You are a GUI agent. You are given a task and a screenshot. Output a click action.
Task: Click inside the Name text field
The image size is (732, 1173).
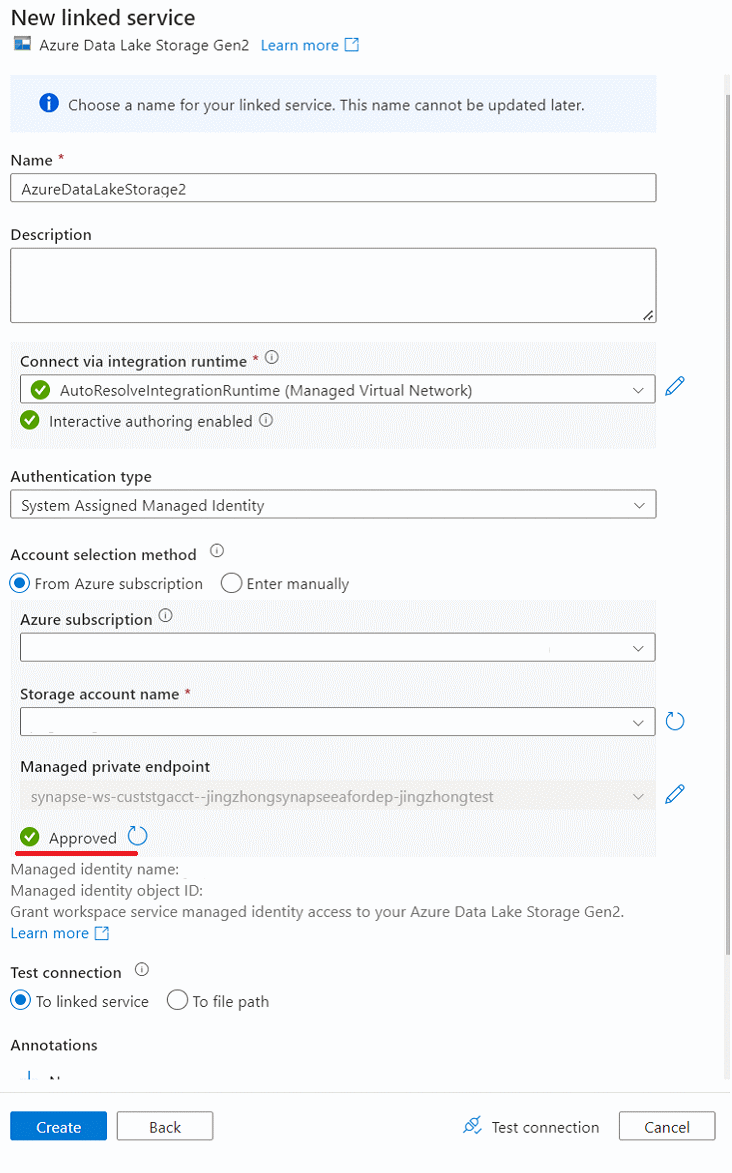pos(334,187)
